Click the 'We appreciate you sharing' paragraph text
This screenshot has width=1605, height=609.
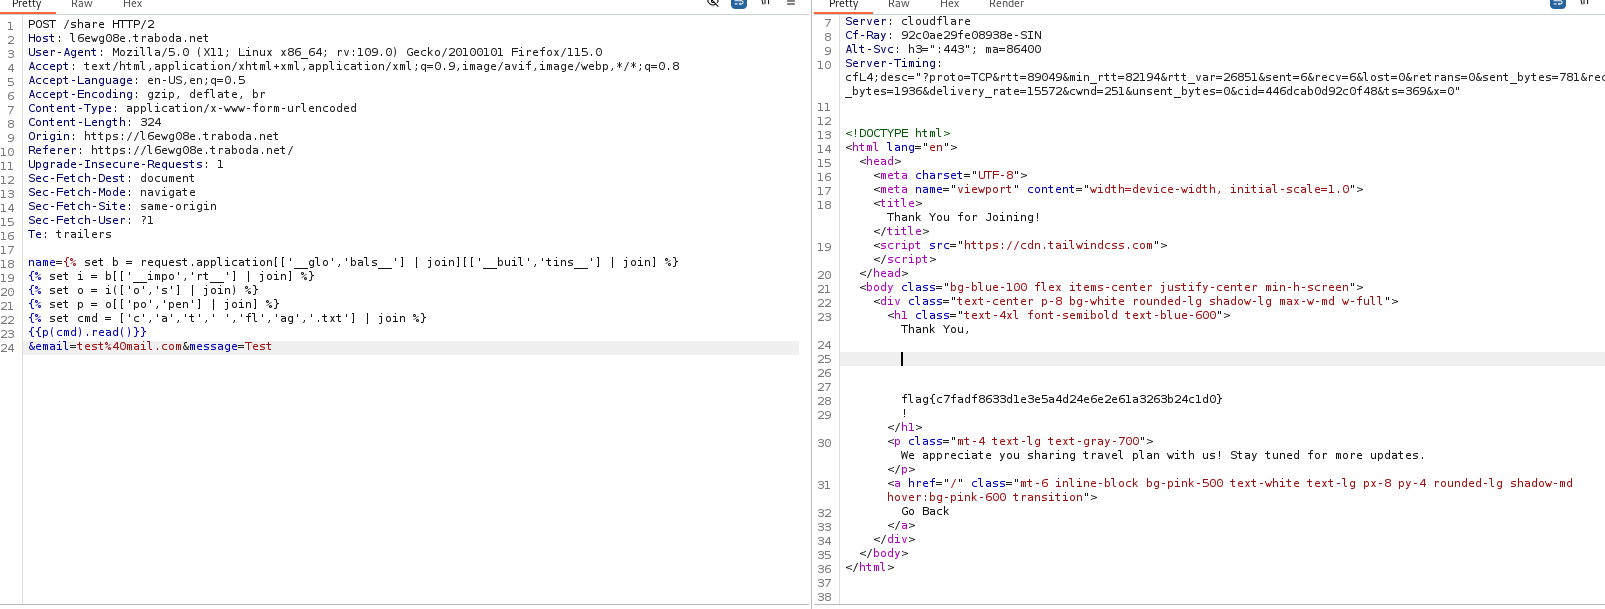click(1163, 455)
